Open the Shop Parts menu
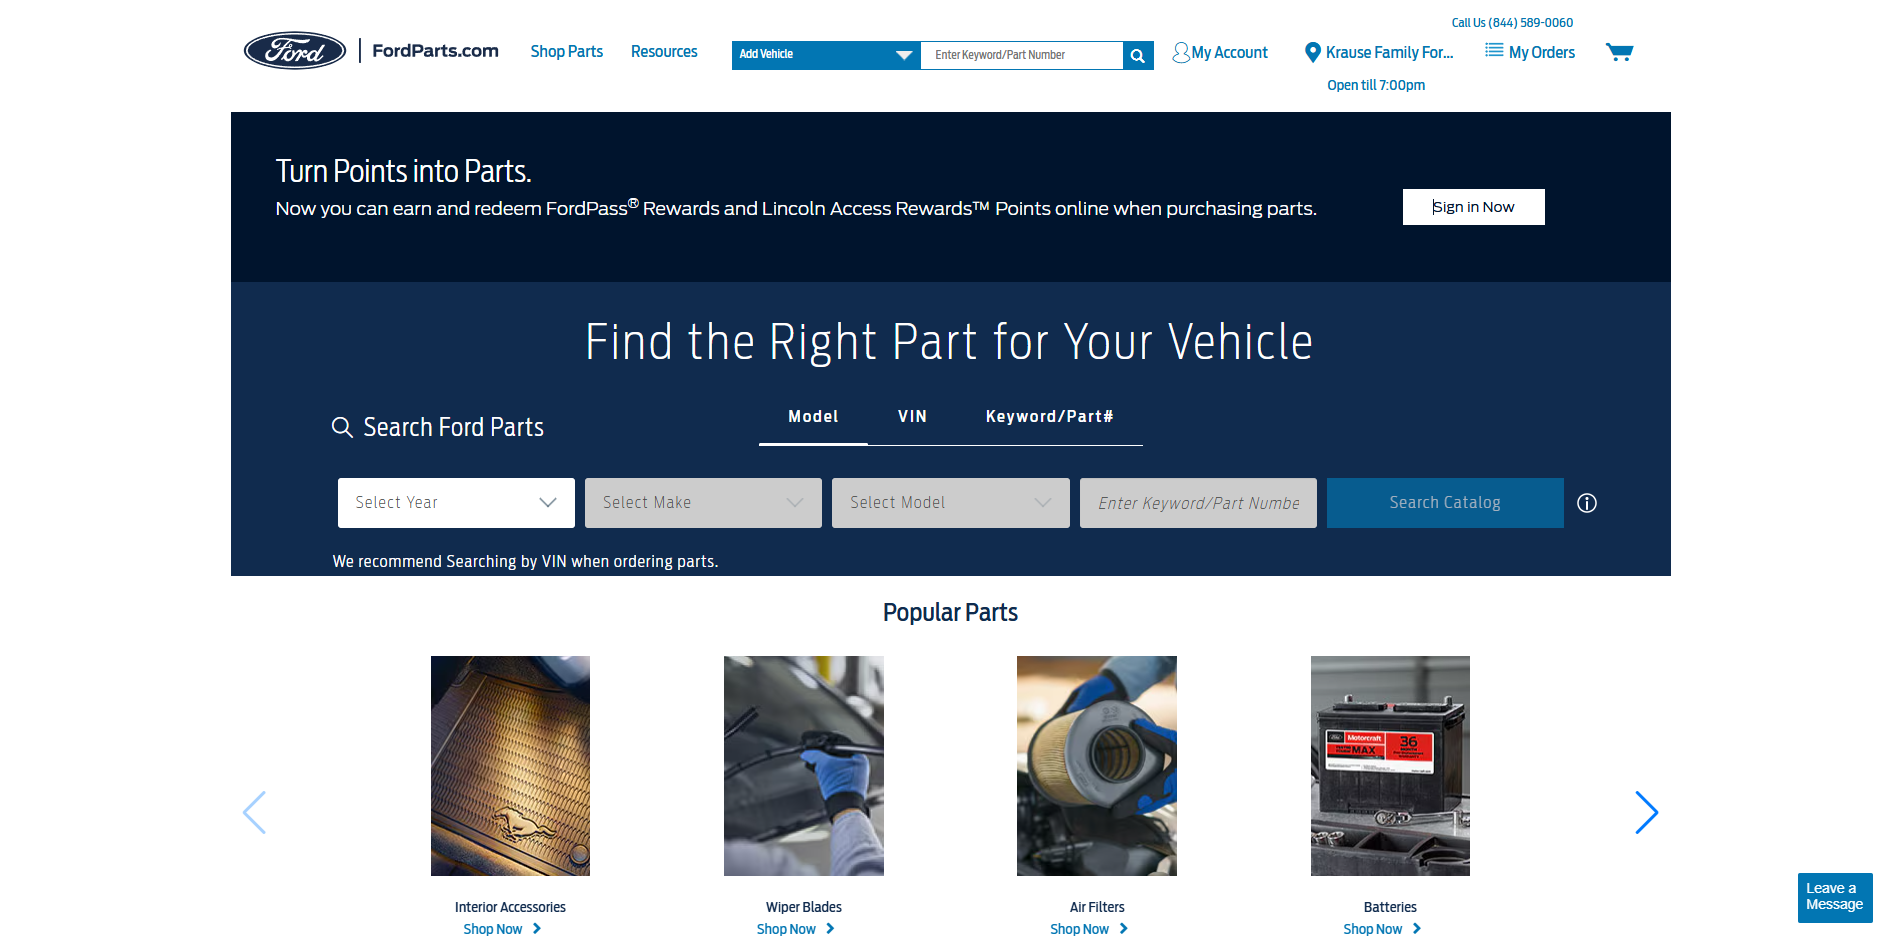1902x952 pixels. (566, 52)
